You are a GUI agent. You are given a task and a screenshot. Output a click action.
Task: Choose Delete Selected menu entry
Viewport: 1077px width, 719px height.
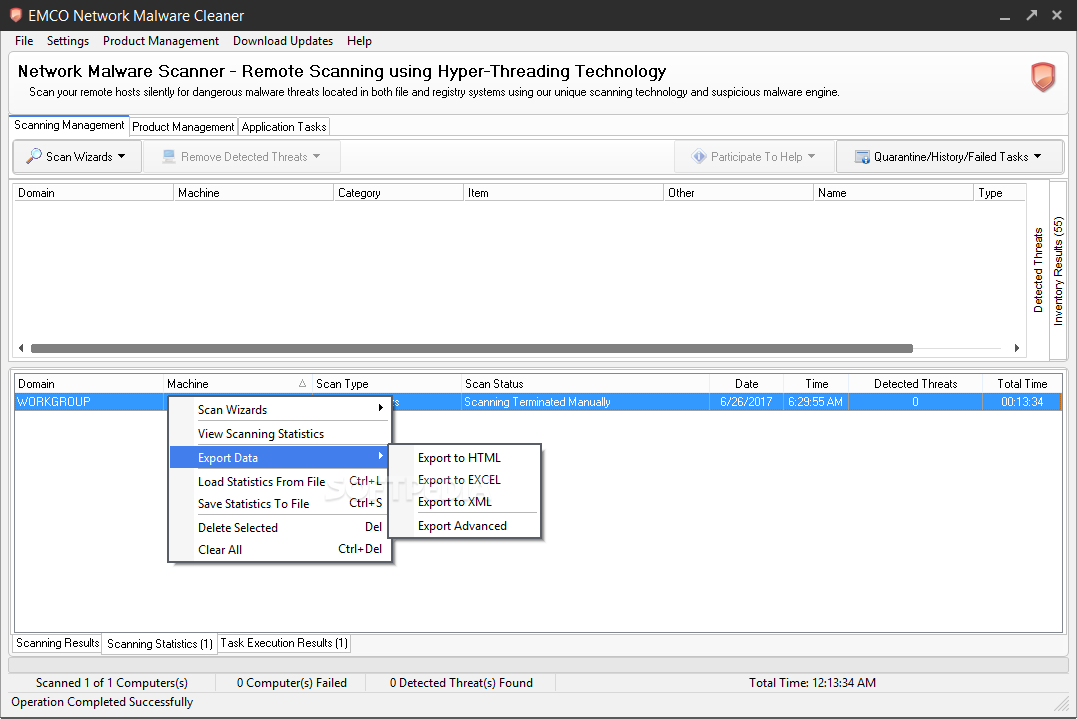click(x=280, y=527)
